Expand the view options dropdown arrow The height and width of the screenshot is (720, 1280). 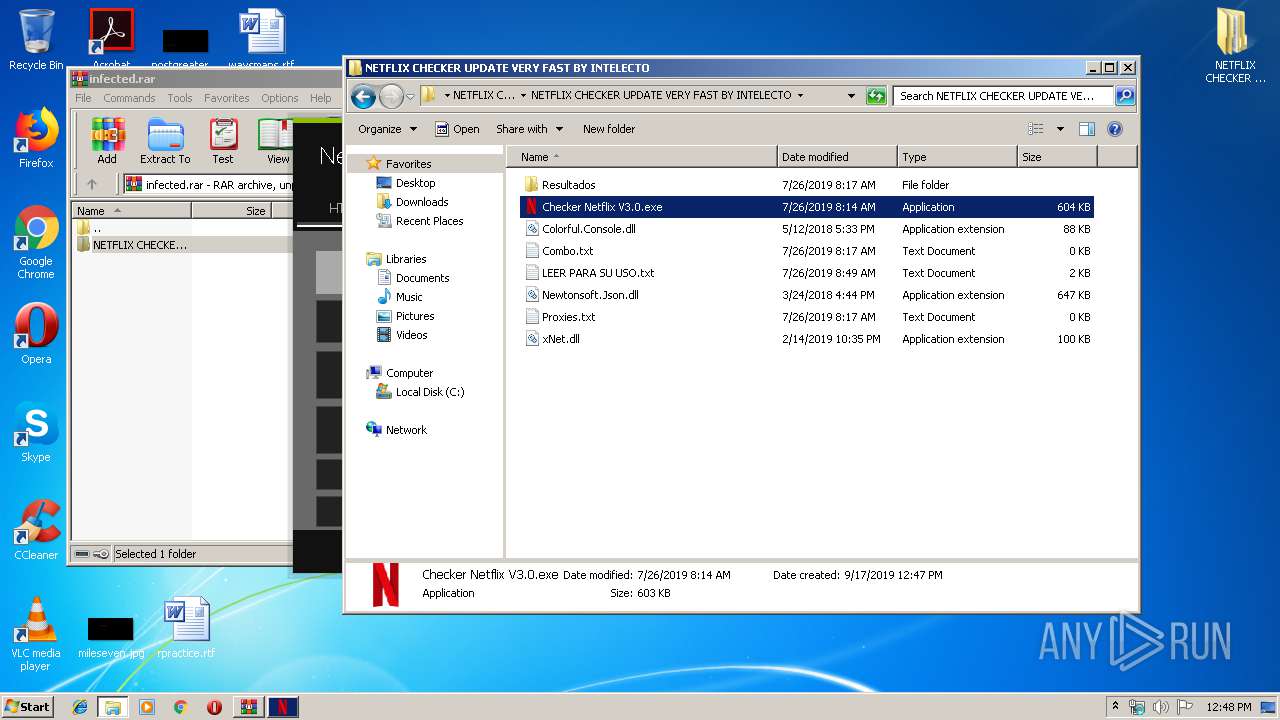click(x=1060, y=129)
